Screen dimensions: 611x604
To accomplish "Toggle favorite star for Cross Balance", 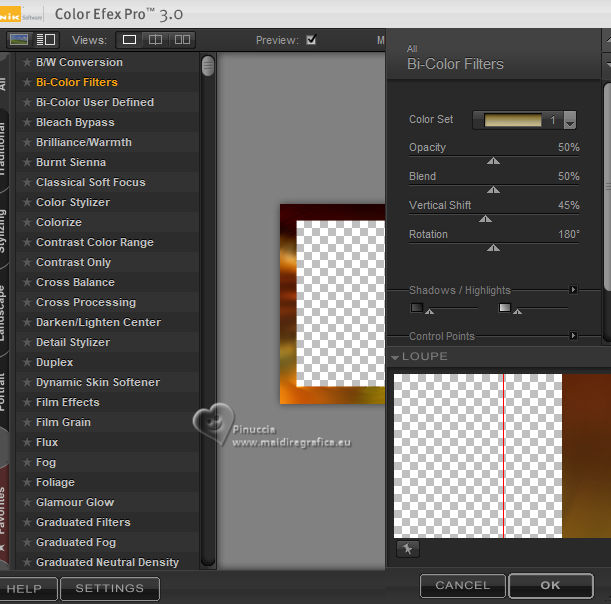I will pyautogui.click(x=26, y=283).
